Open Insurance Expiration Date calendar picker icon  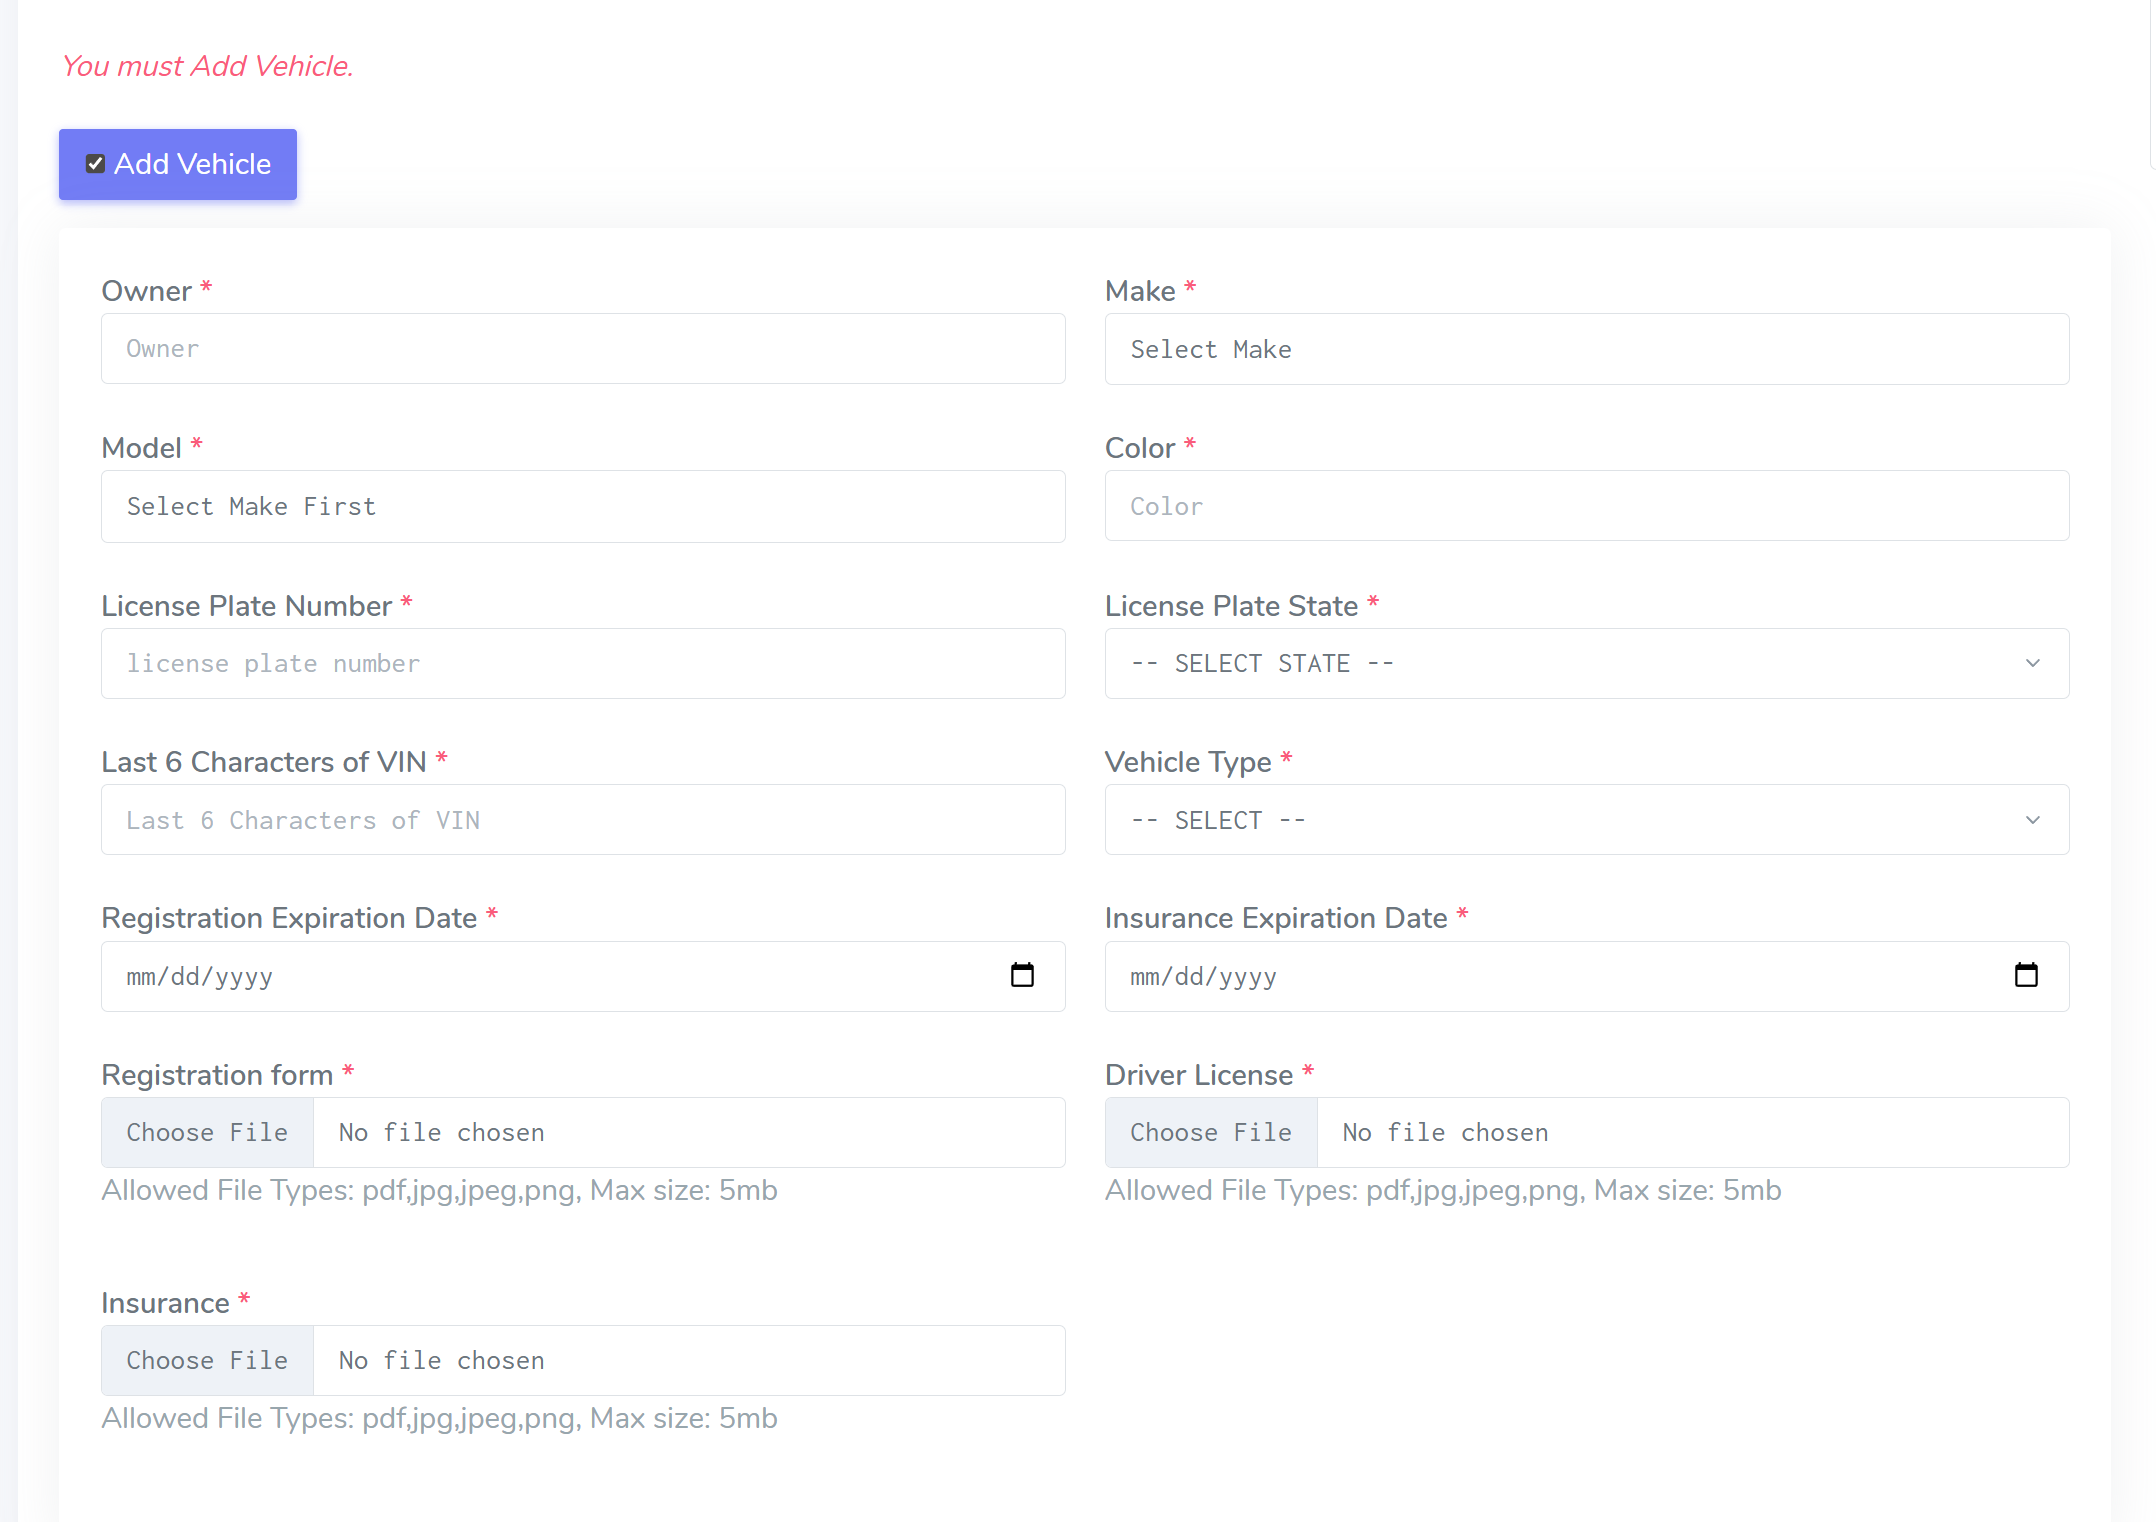pyautogui.click(x=2025, y=975)
